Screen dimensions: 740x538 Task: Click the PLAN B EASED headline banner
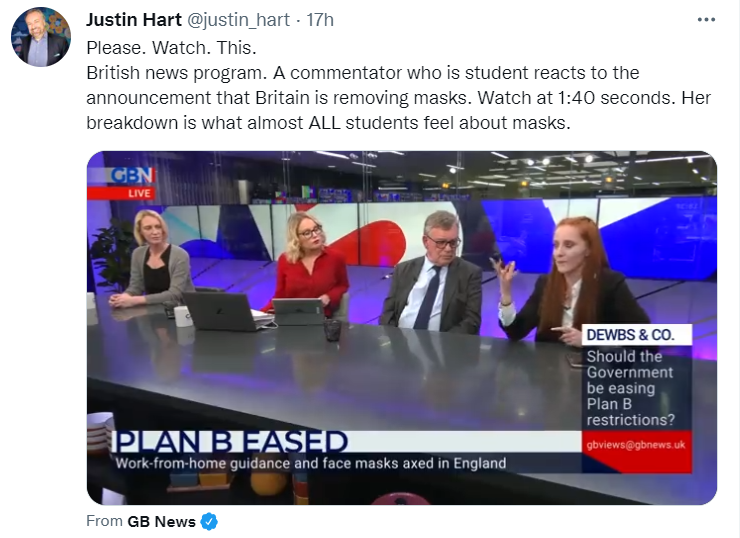231,442
